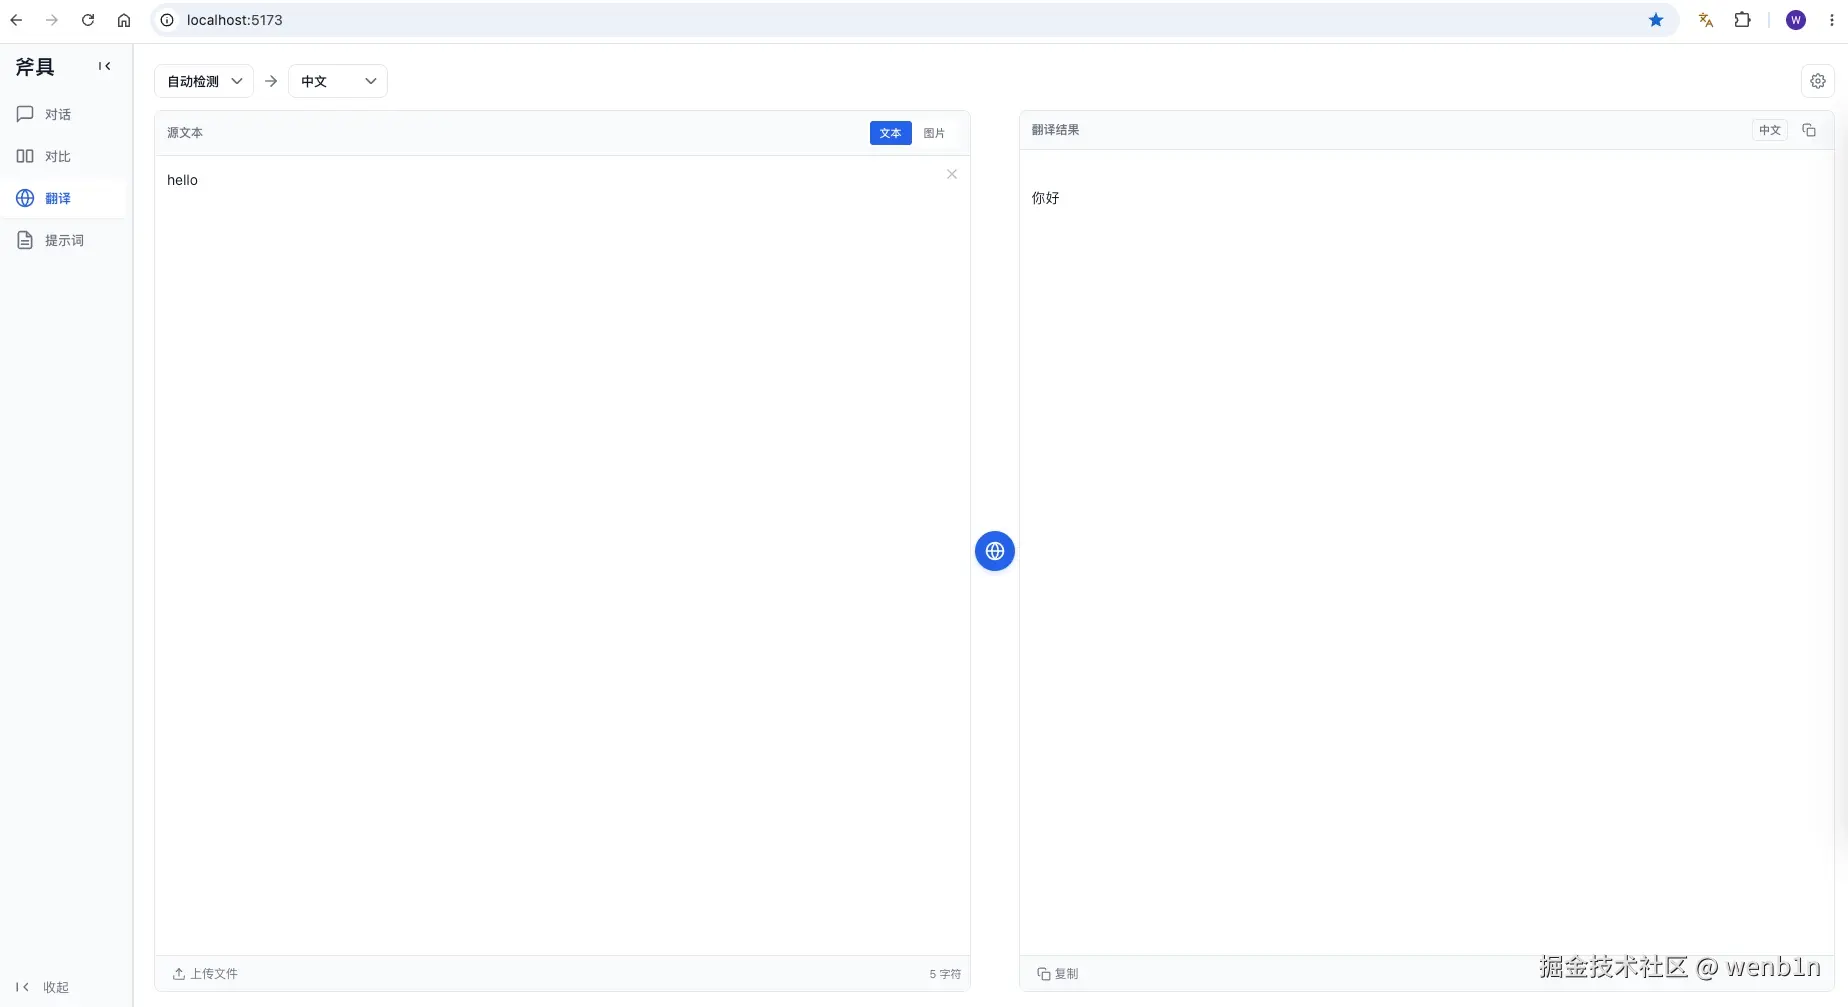Viewport: 1848px width, 1007px height.
Task: Open the browser three-dot menu
Action: (x=1832, y=20)
